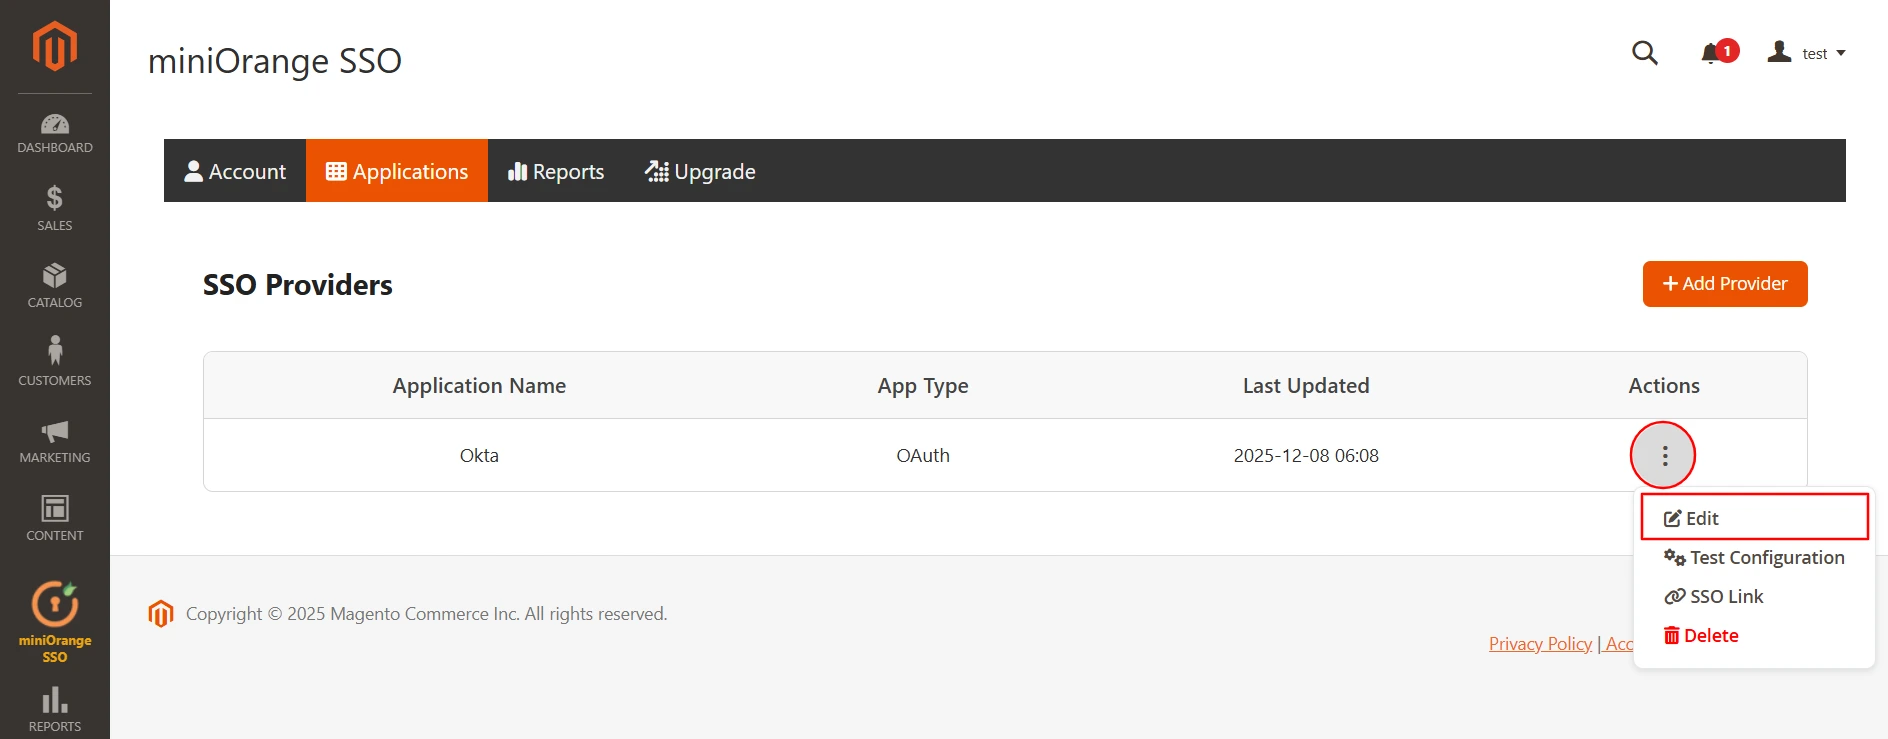This screenshot has width=1888, height=739.
Task: Expand the test user account dropdown
Action: [1806, 53]
